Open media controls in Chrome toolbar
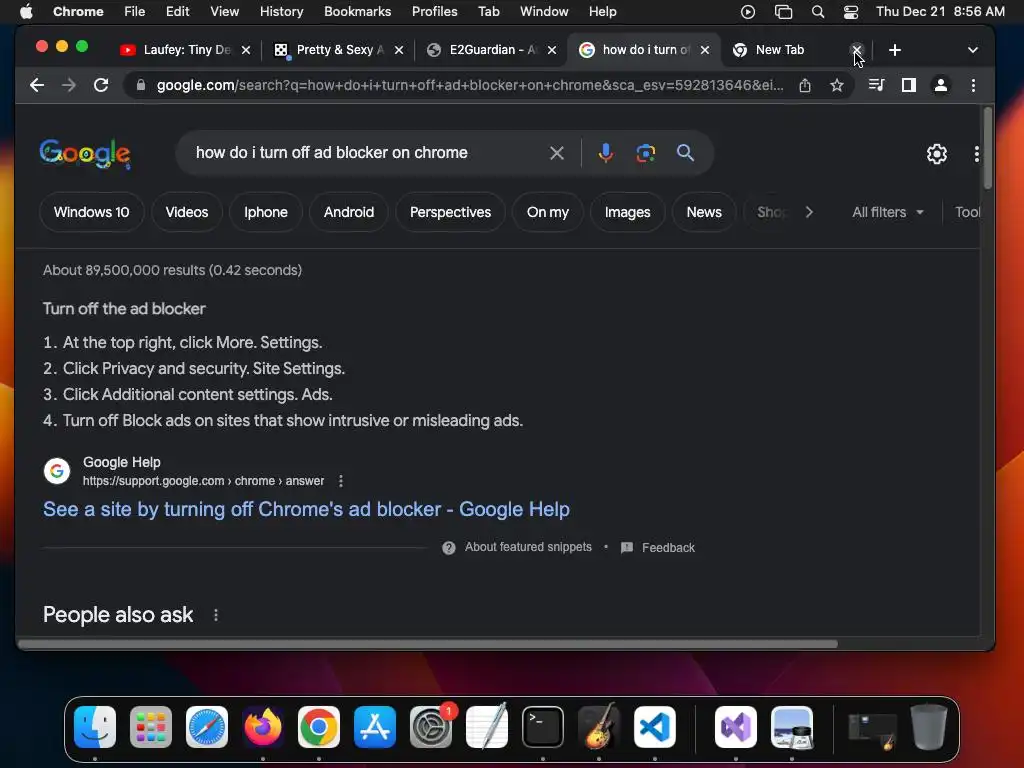This screenshot has width=1024, height=768. pyautogui.click(x=876, y=85)
